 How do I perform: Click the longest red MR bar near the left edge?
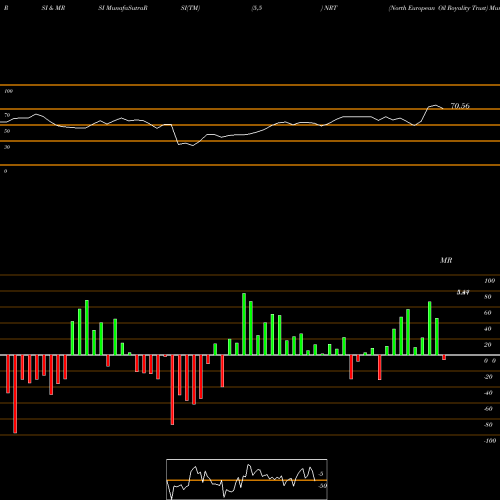(x=15, y=394)
